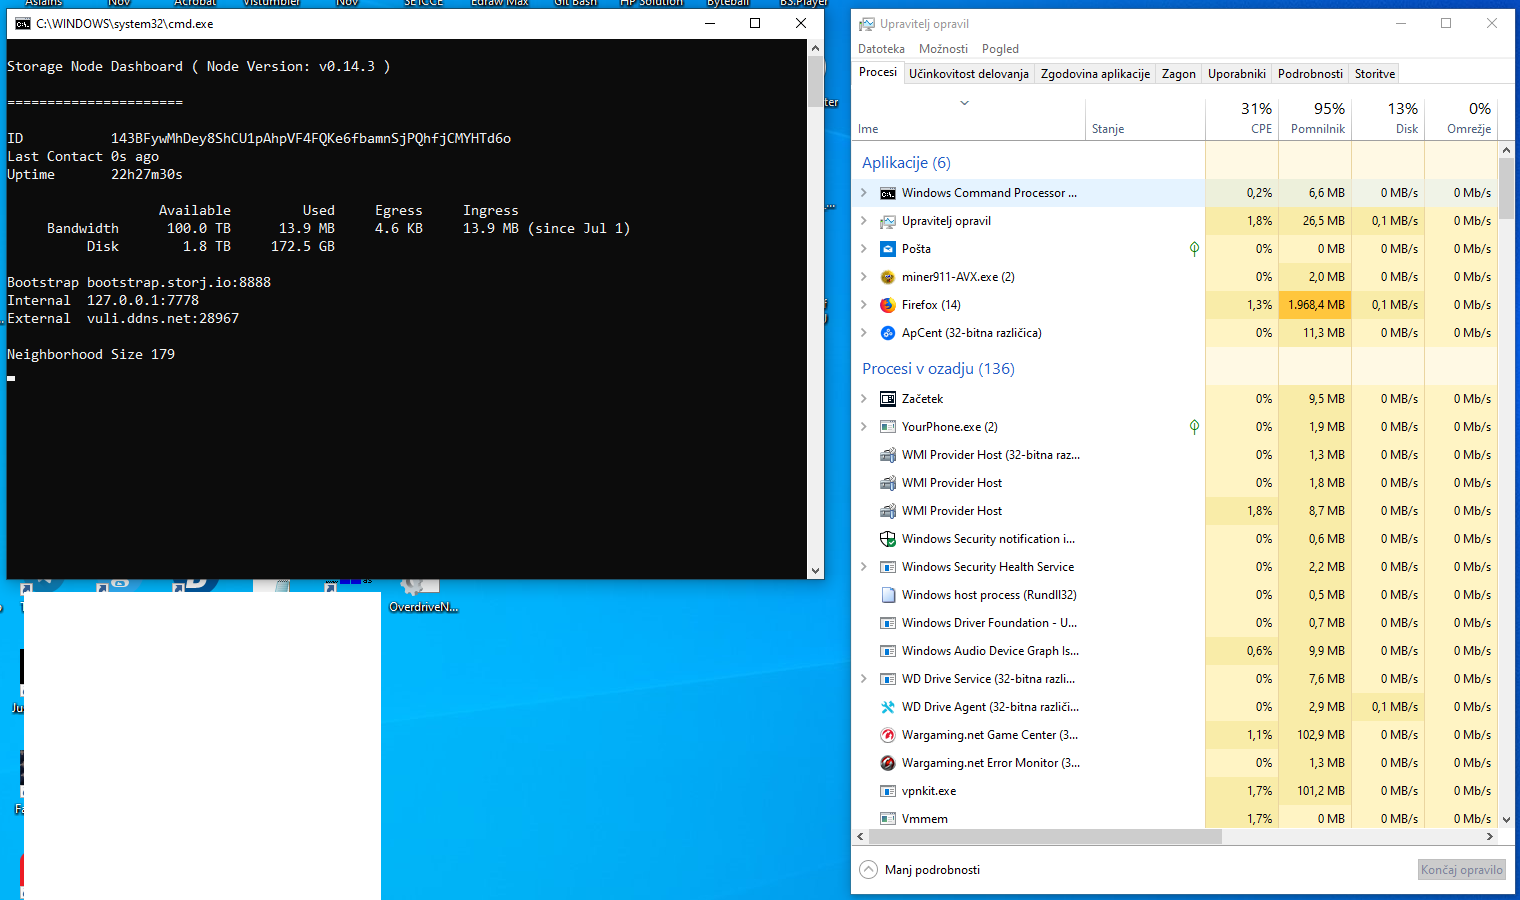This screenshot has height=900, width=1520.
Task: Click the ApCent process icon
Action: pos(887,333)
